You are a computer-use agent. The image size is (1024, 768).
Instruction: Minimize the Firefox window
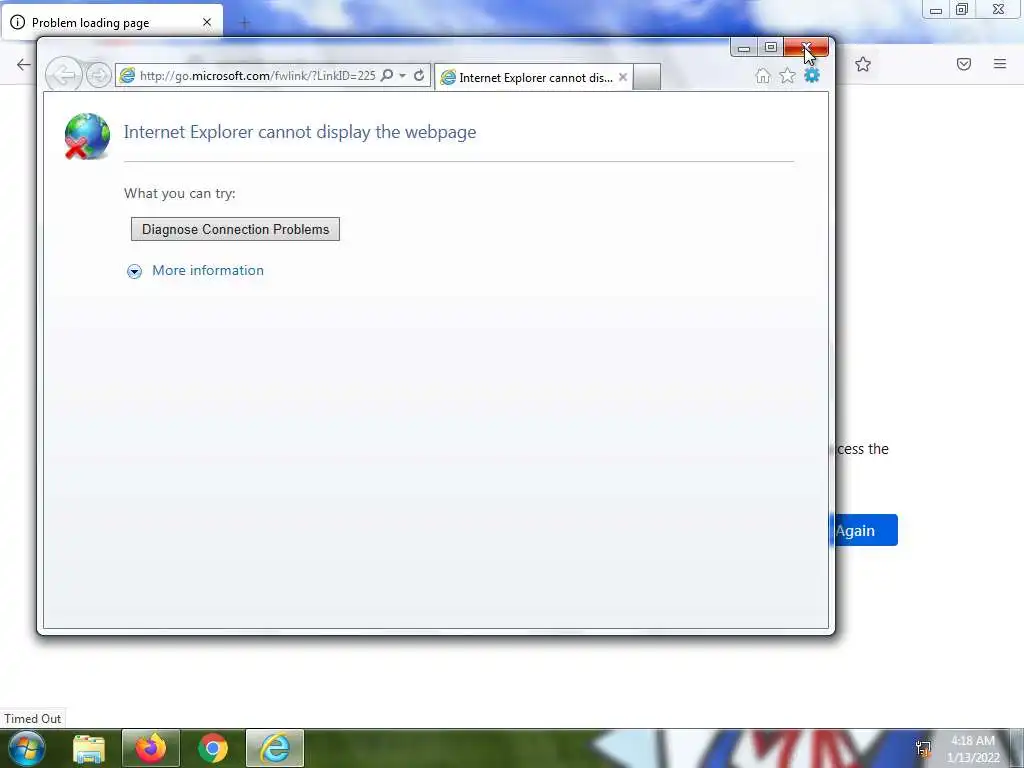point(936,10)
